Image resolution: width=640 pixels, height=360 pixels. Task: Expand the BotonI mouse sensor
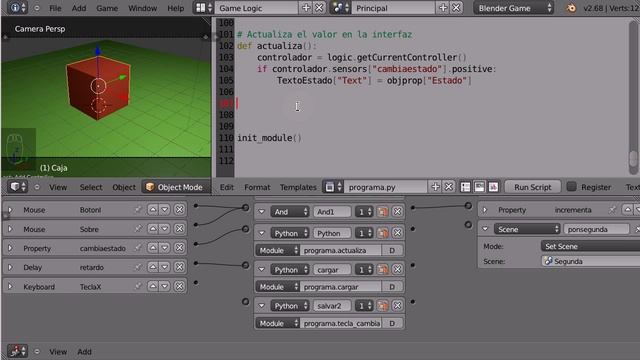coord(10,210)
